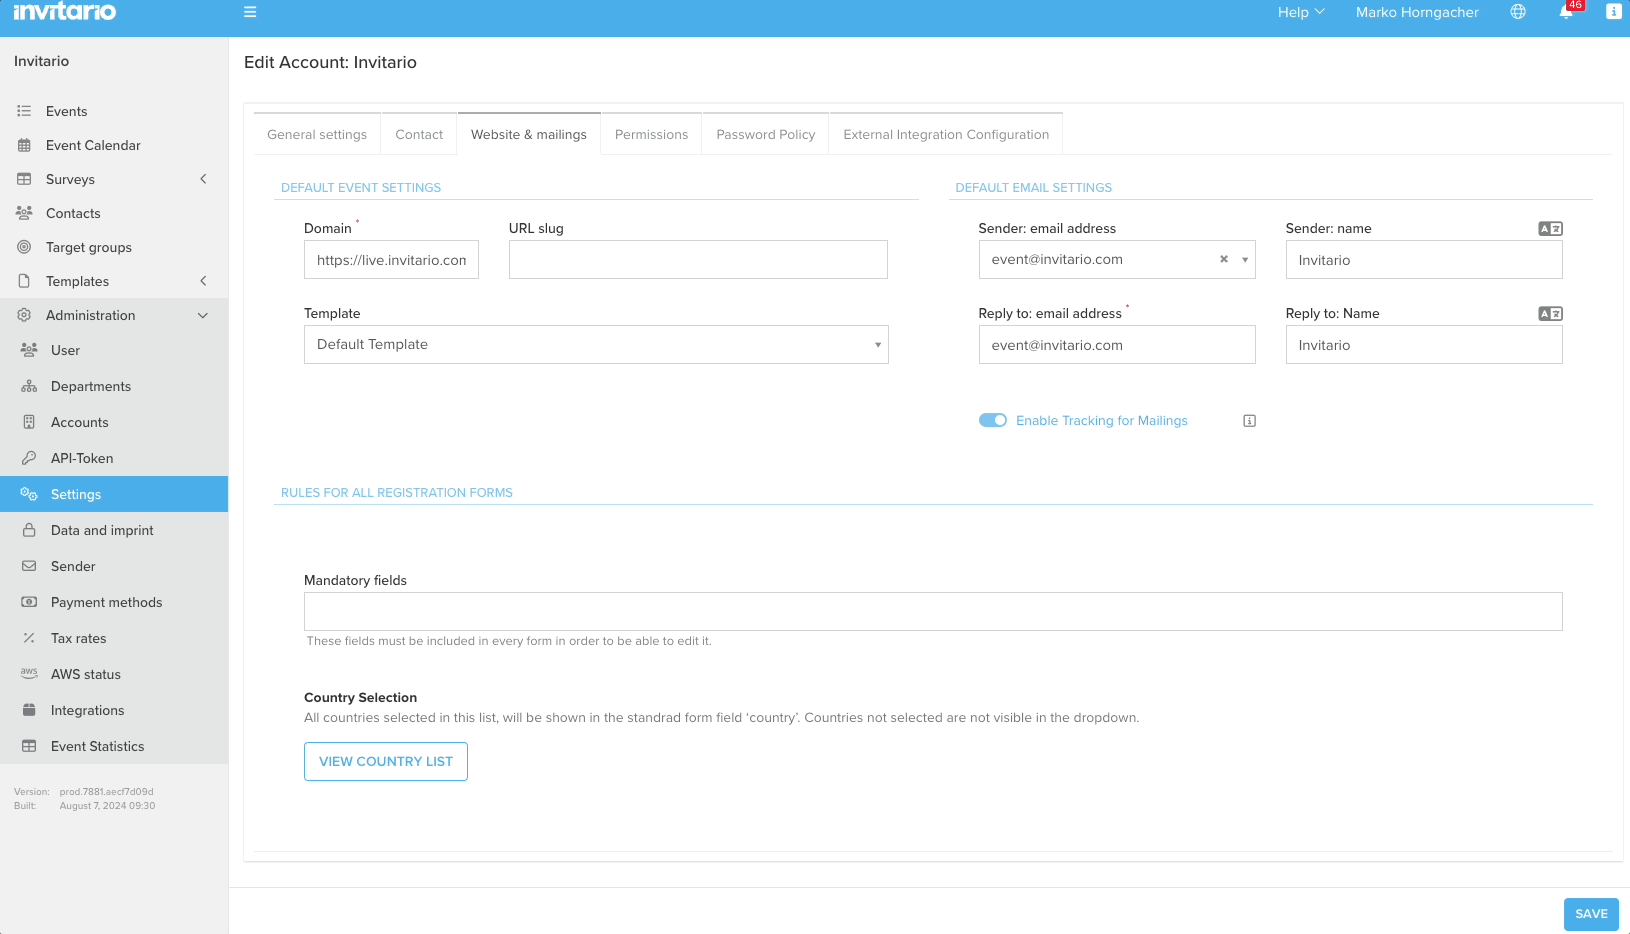Open the Help dropdown menu

[x=1300, y=12]
